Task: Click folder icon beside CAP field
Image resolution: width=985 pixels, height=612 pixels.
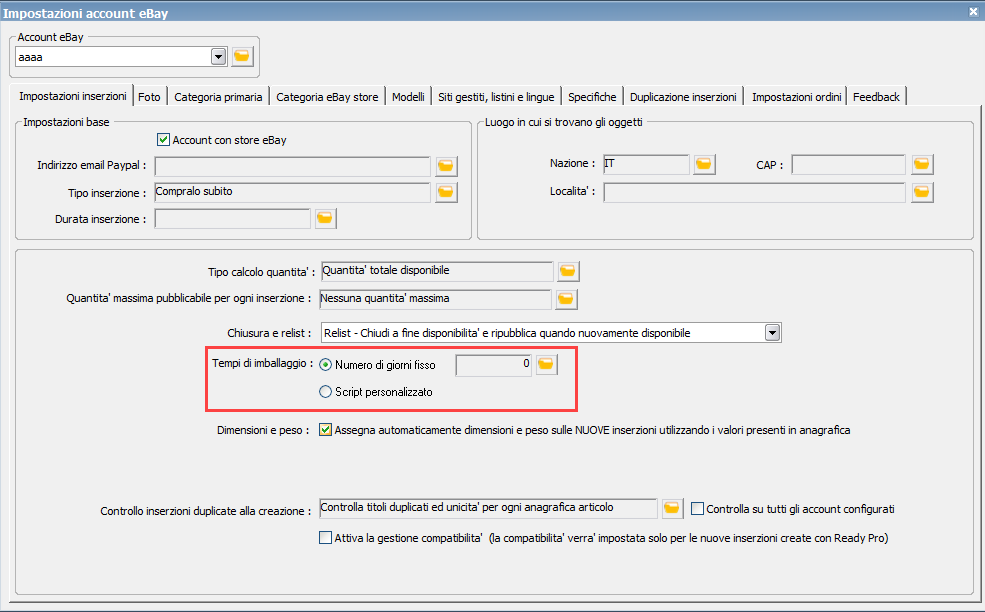Action: coord(922,164)
